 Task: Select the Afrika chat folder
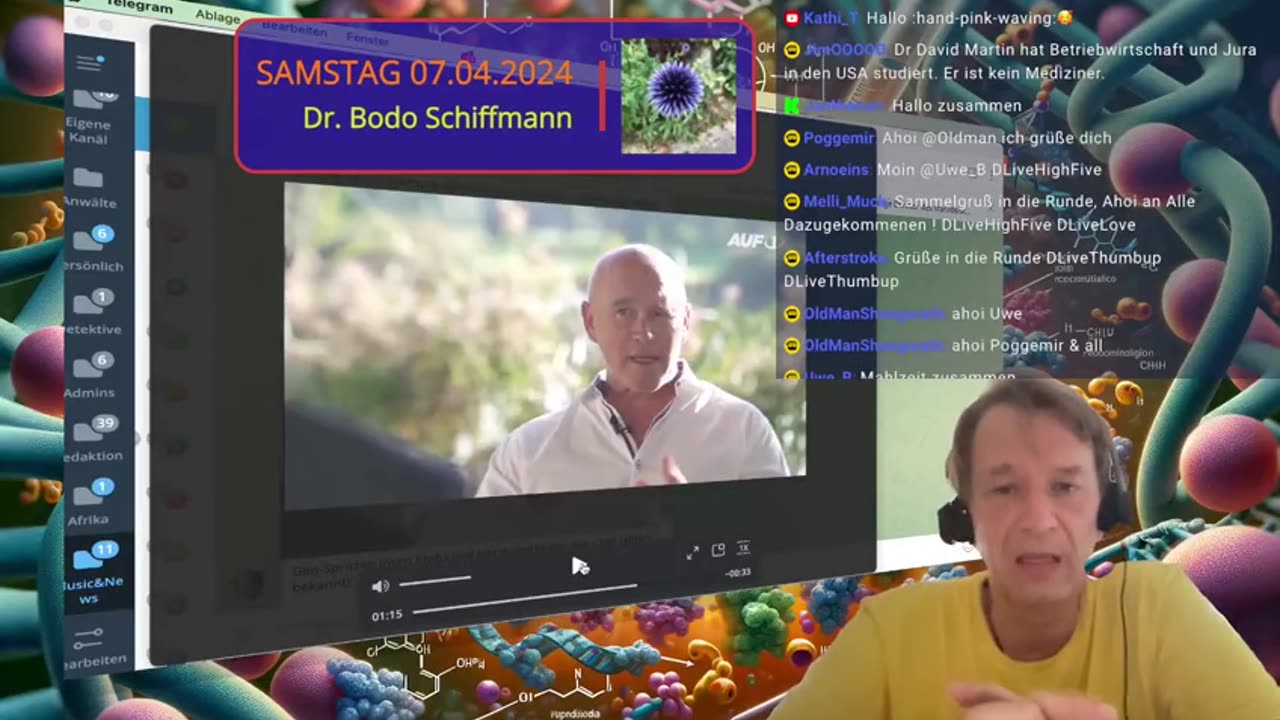point(90,501)
